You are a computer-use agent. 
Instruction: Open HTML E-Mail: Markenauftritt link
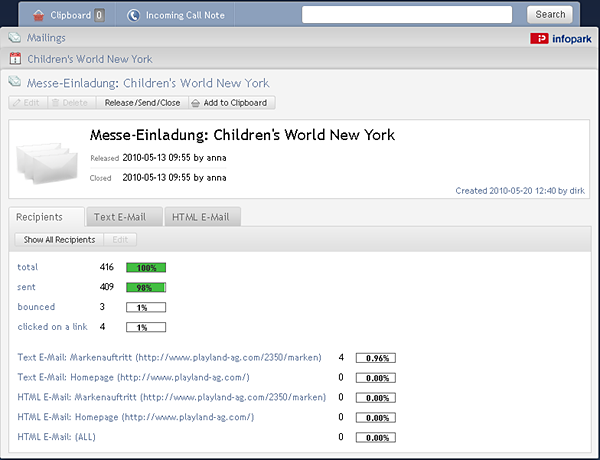[x=172, y=397]
